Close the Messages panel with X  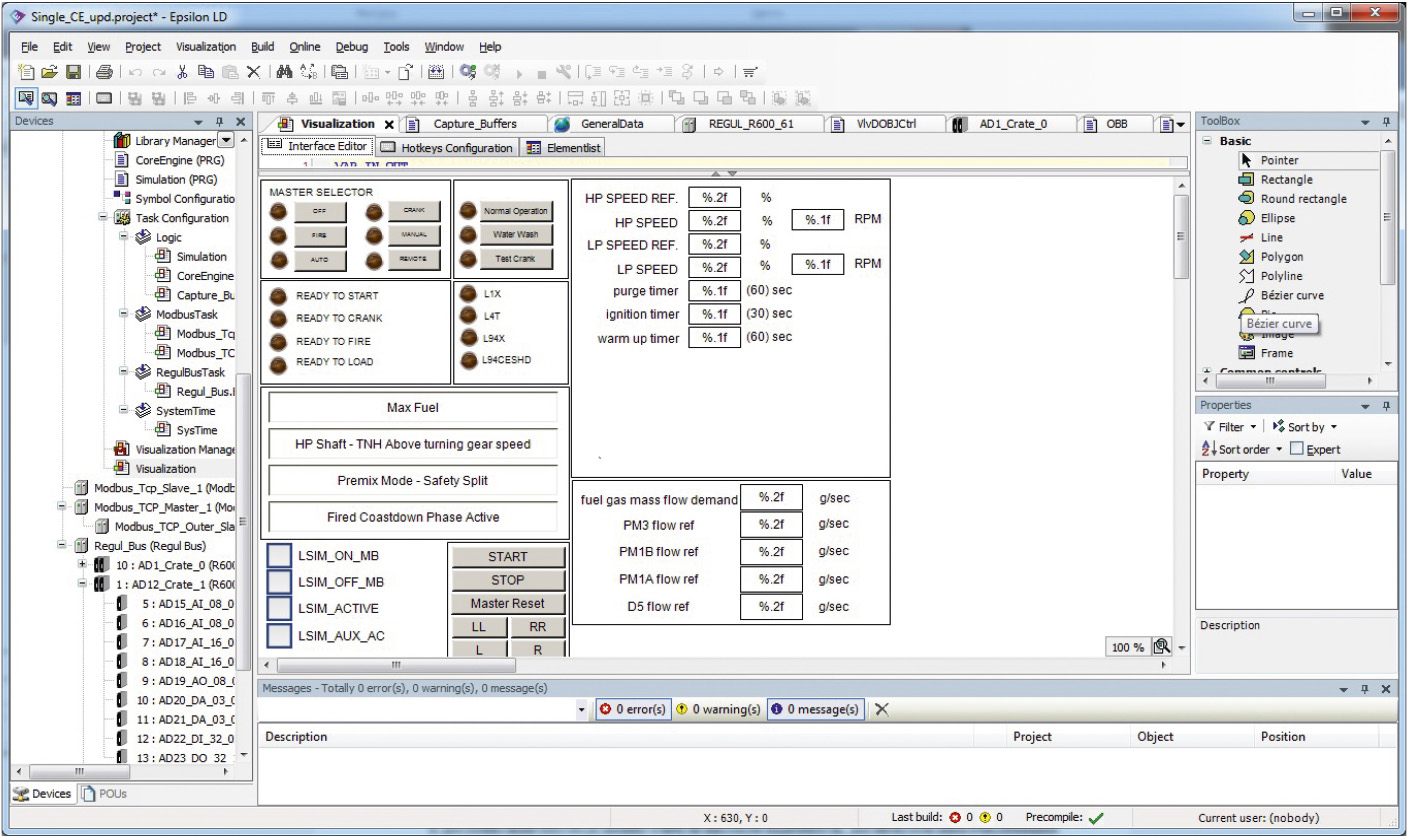point(1385,689)
